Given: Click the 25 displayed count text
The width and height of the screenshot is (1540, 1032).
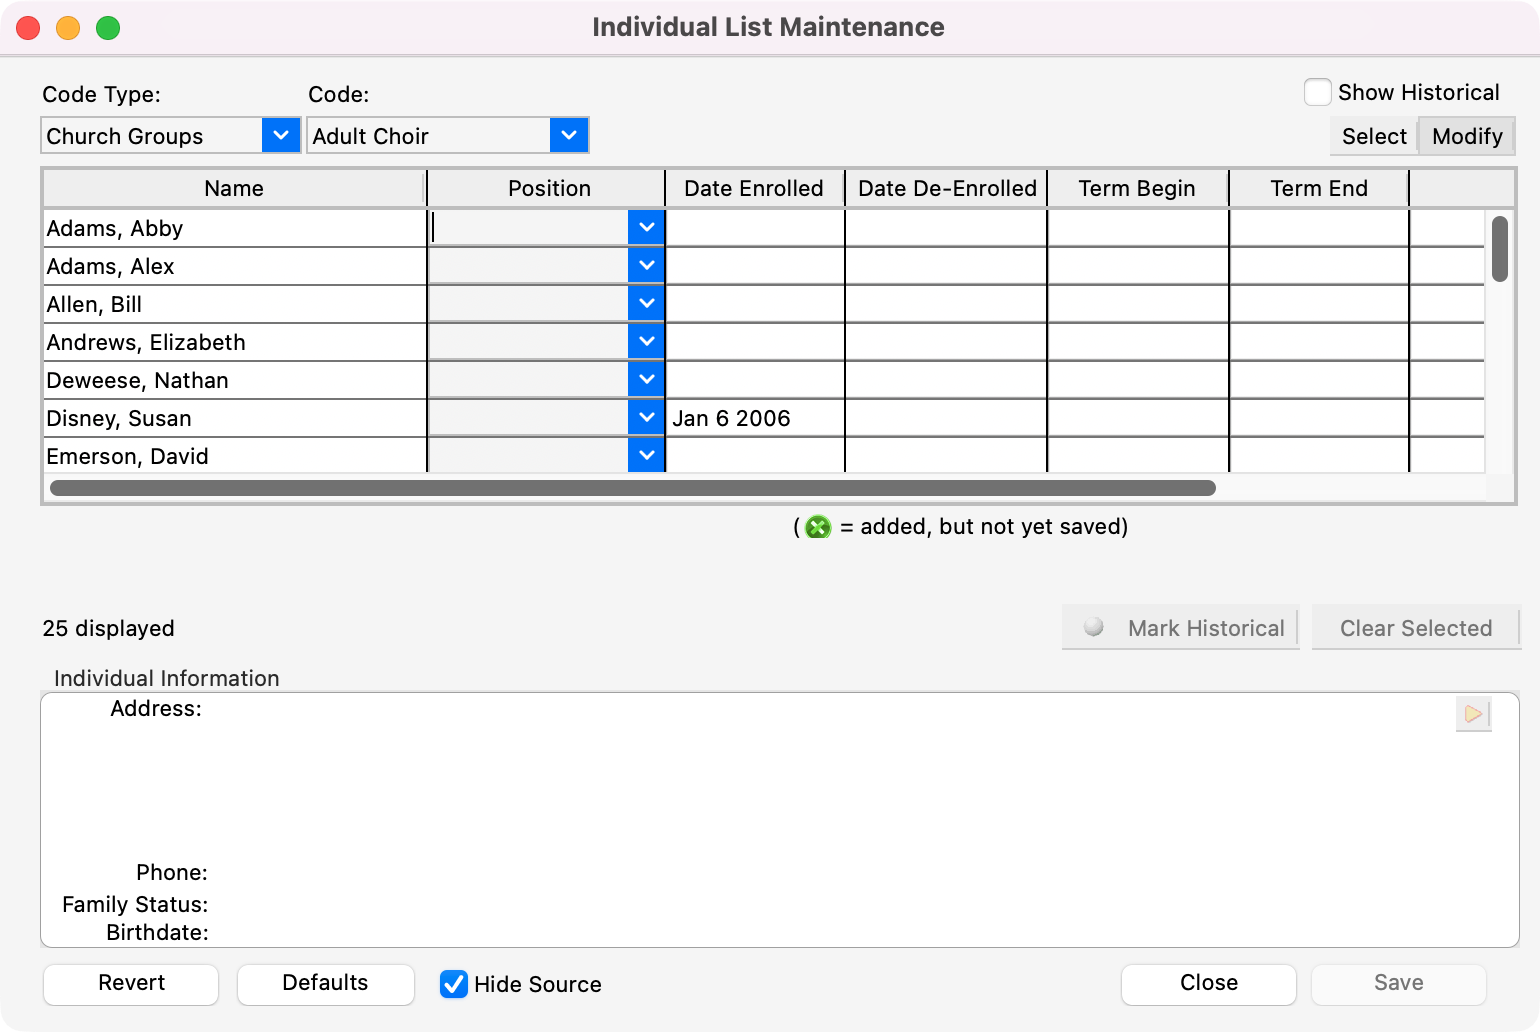Looking at the screenshot, I should 108,628.
